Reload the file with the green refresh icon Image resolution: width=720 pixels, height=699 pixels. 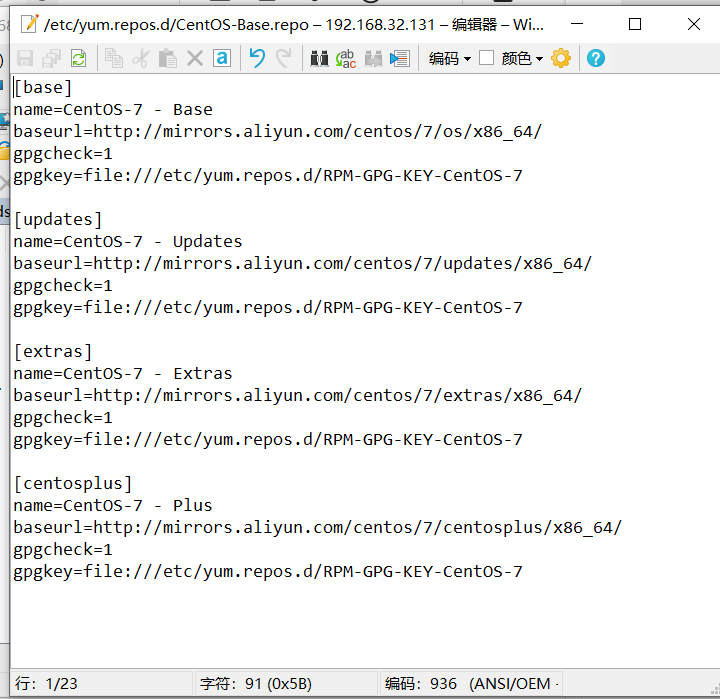79,59
